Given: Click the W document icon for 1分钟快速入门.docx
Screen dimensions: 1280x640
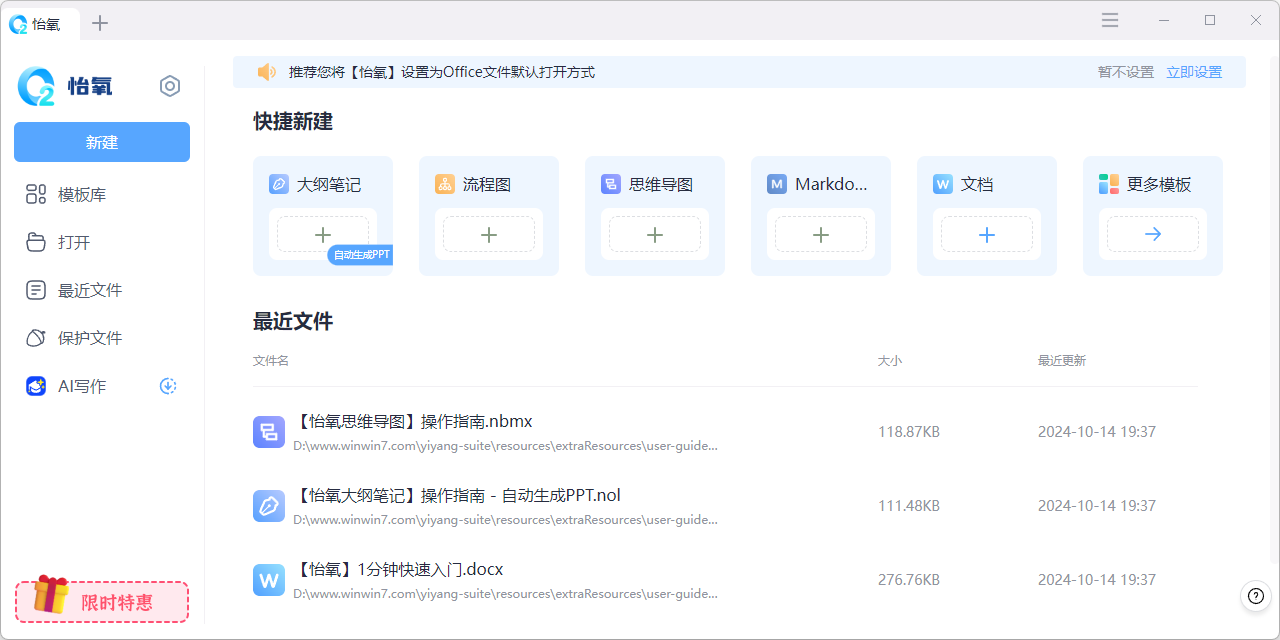Looking at the screenshot, I should (x=269, y=580).
